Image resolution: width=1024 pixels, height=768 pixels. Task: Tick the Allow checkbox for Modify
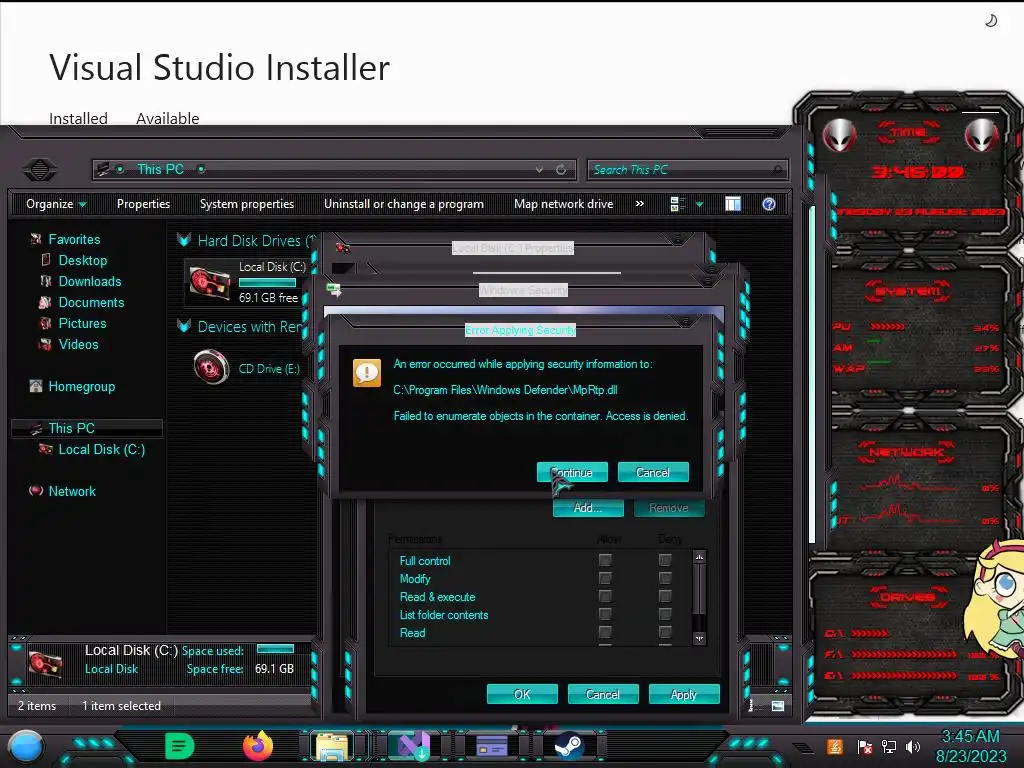point(605,579)
